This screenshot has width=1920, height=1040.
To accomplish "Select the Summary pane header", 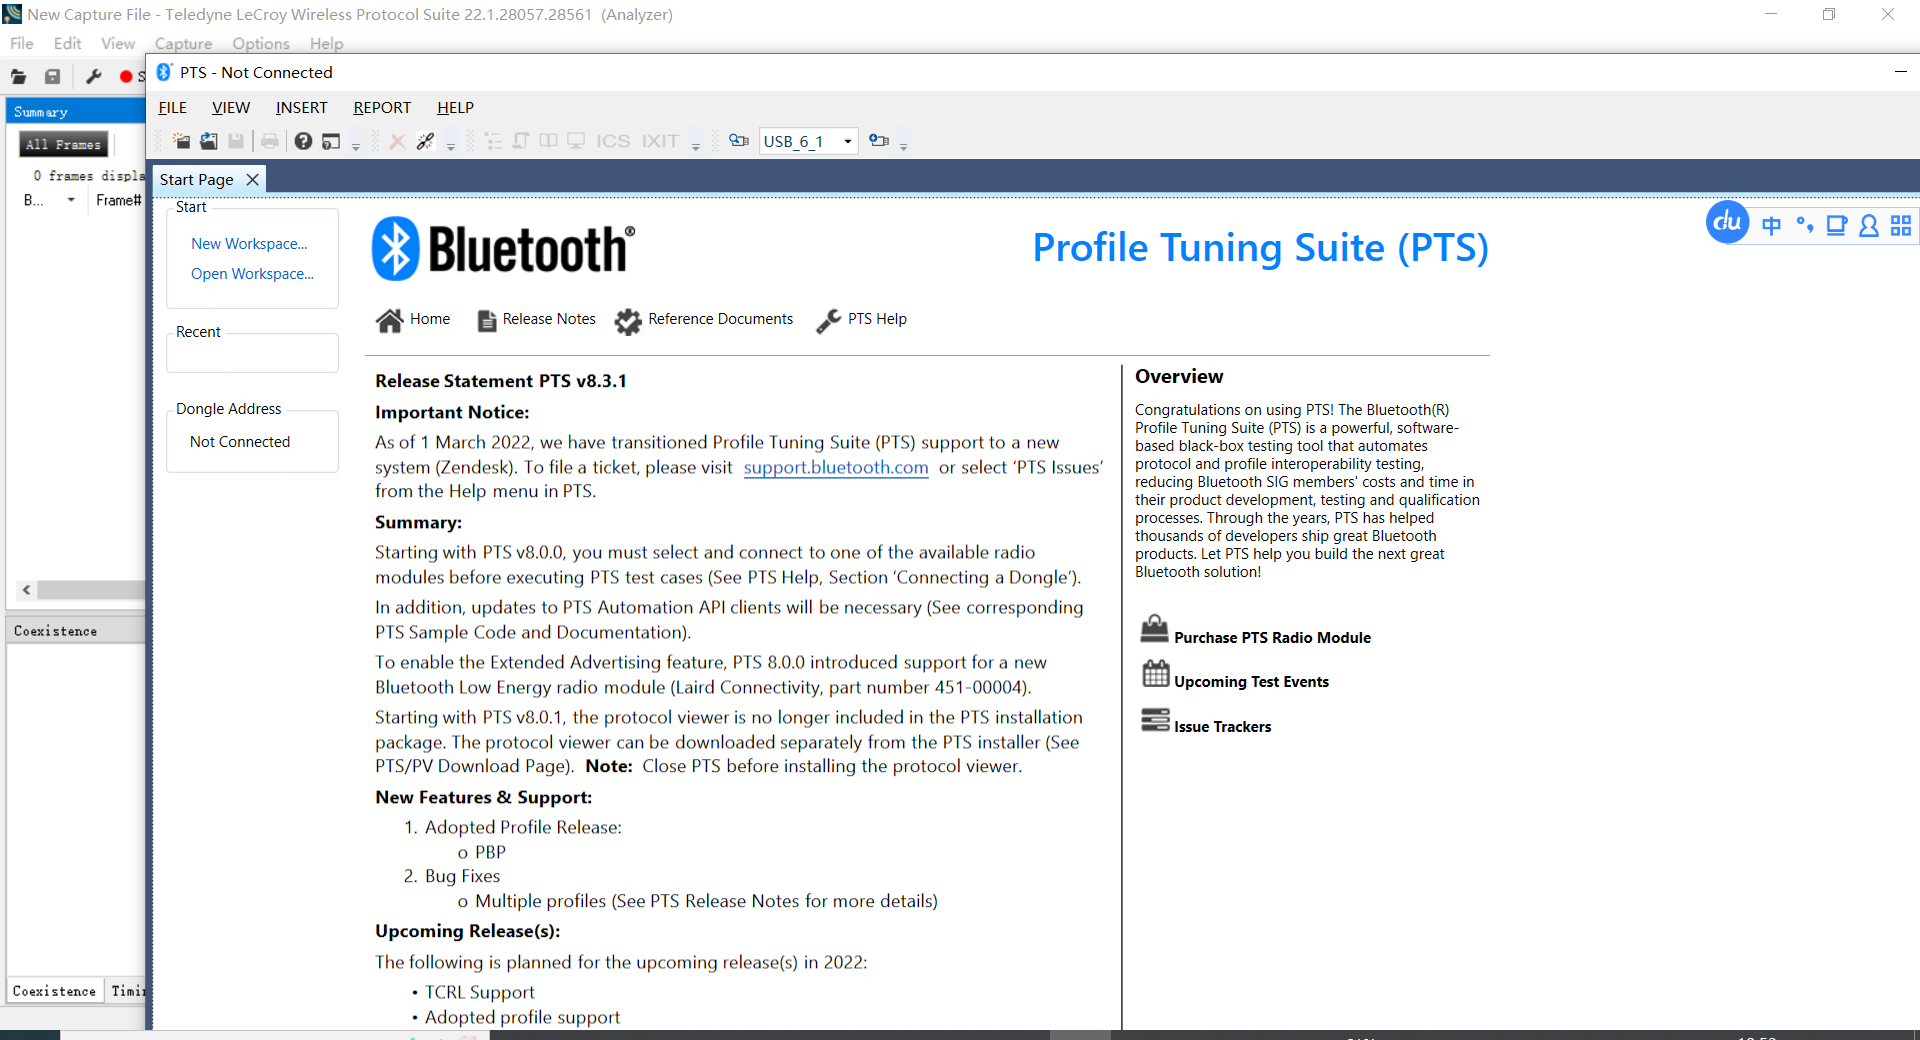I will pos(76,112).
